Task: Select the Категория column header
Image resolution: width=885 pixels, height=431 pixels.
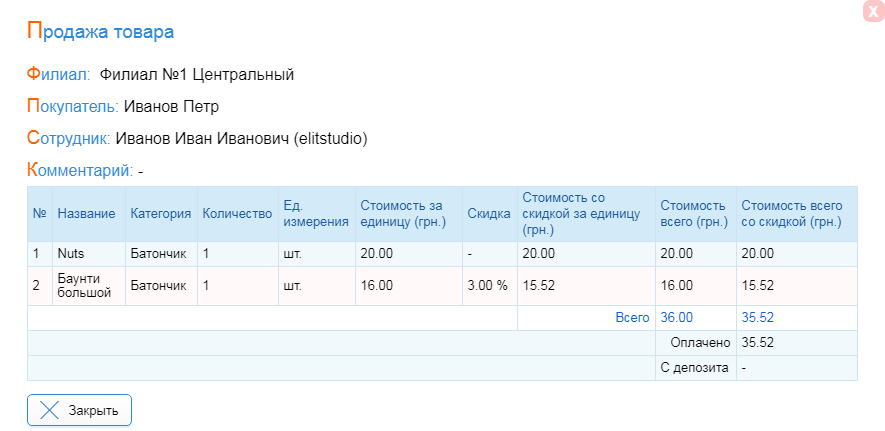Action: tap(161, 214)
